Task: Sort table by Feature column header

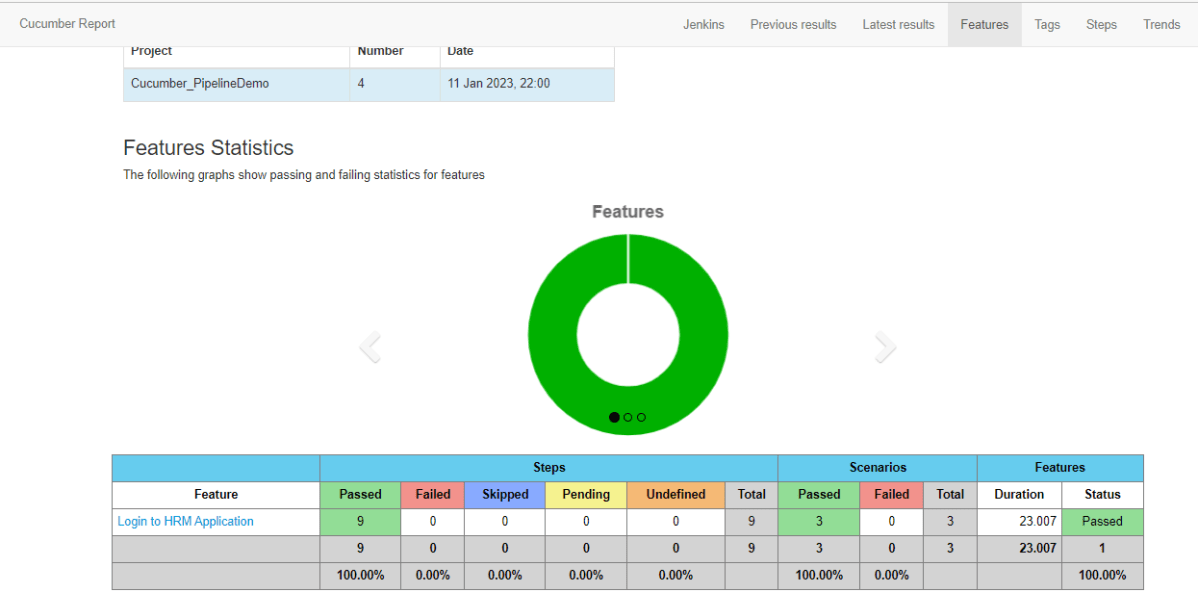Action: (216, 494)
